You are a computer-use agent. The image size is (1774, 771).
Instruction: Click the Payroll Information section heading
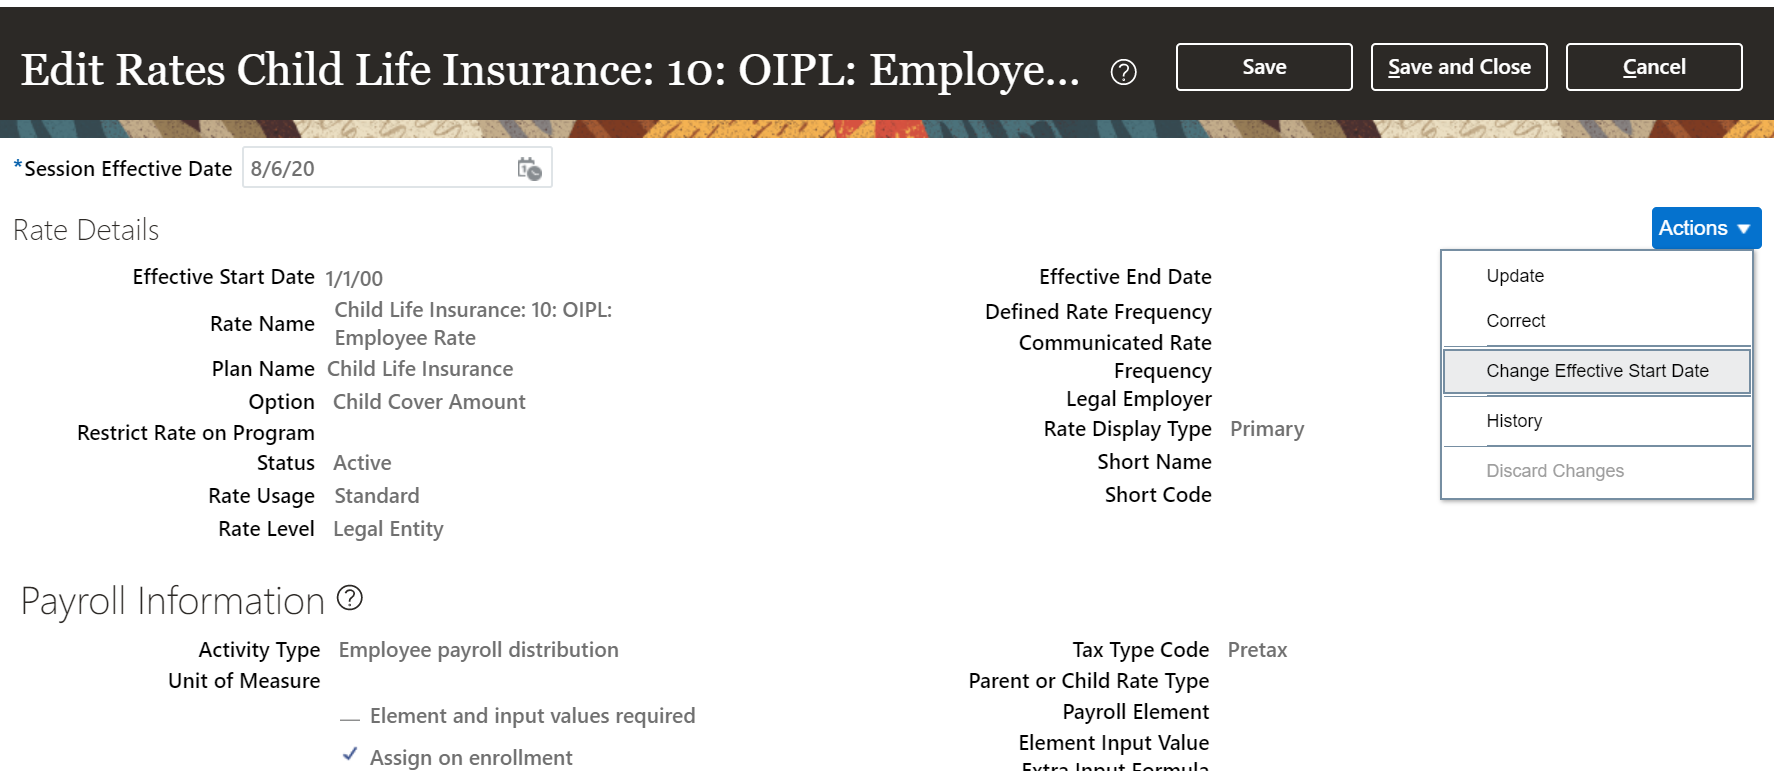tap(173, 601)
